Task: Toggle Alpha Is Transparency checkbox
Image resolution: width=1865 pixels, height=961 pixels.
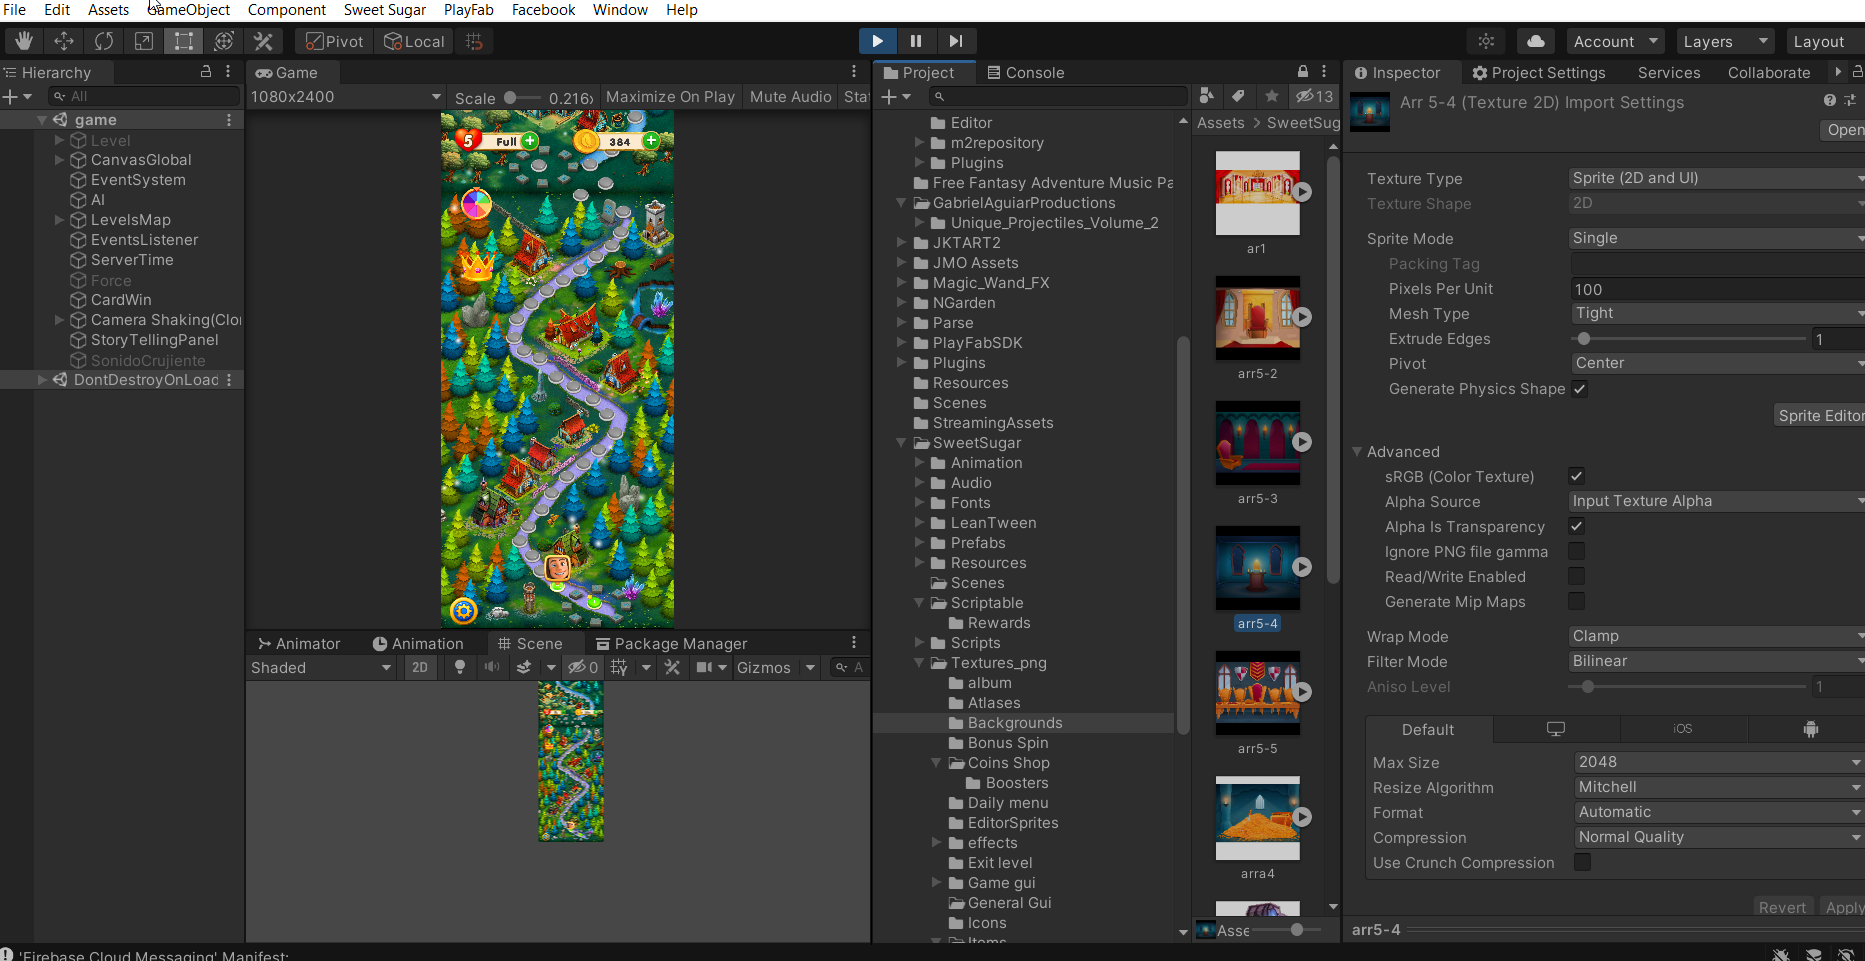Action: [1577, 526]
